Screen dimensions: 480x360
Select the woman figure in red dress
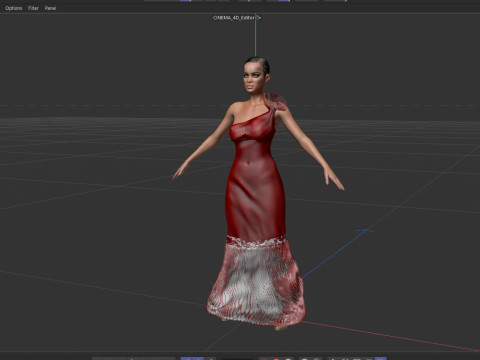257,193
